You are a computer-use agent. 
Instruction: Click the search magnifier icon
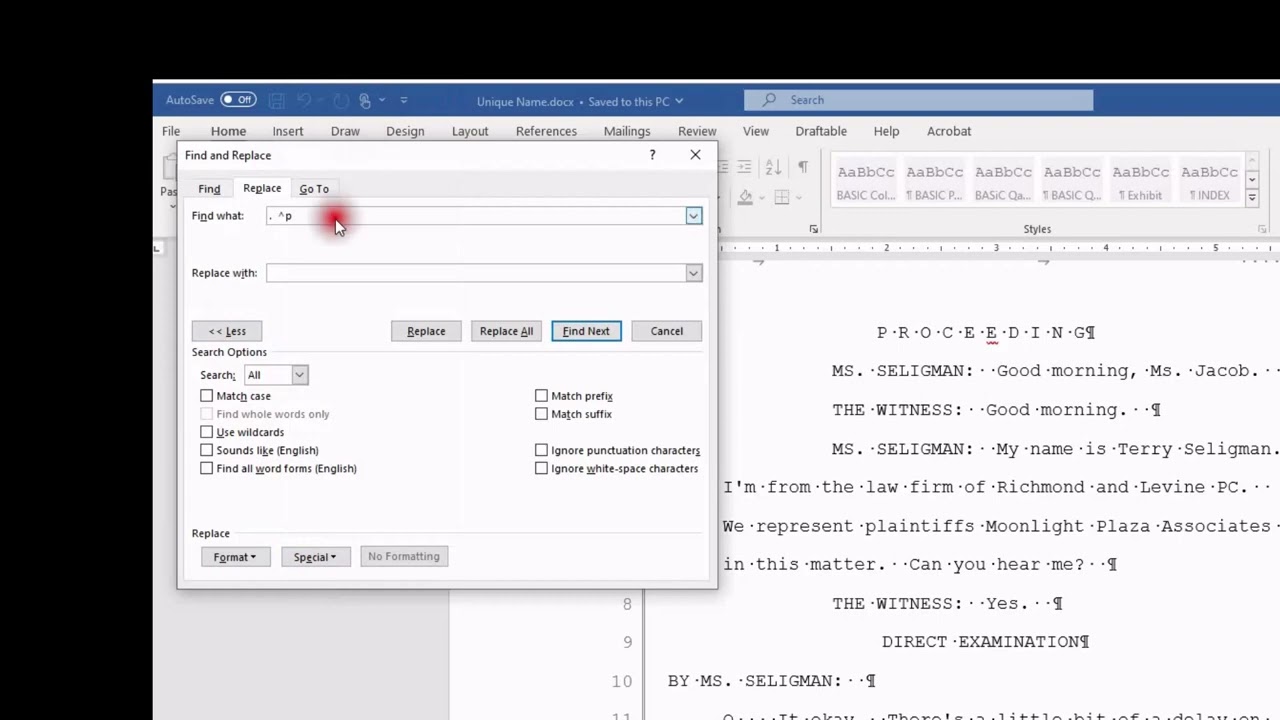point(769,100)
